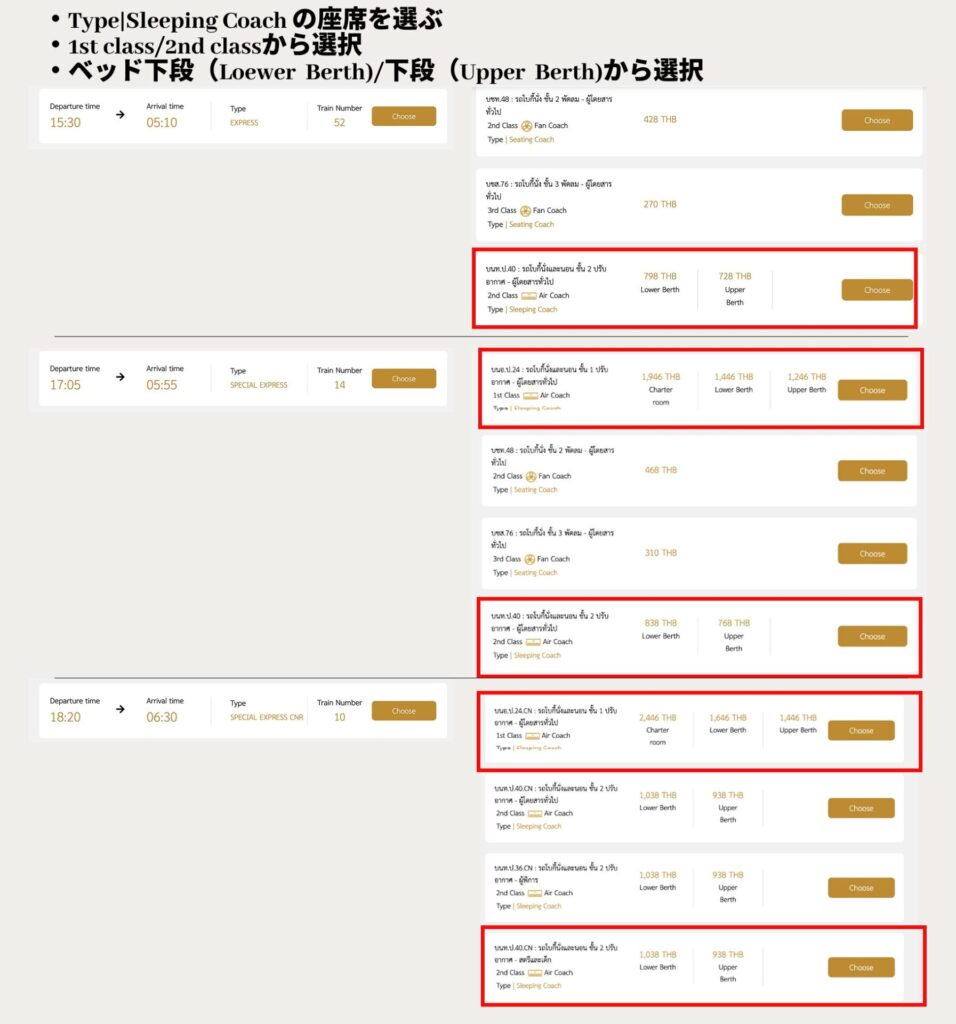Select the 1,646 THB Lower Berth price
956x1024 pixels.
click(x=727, y=724)
